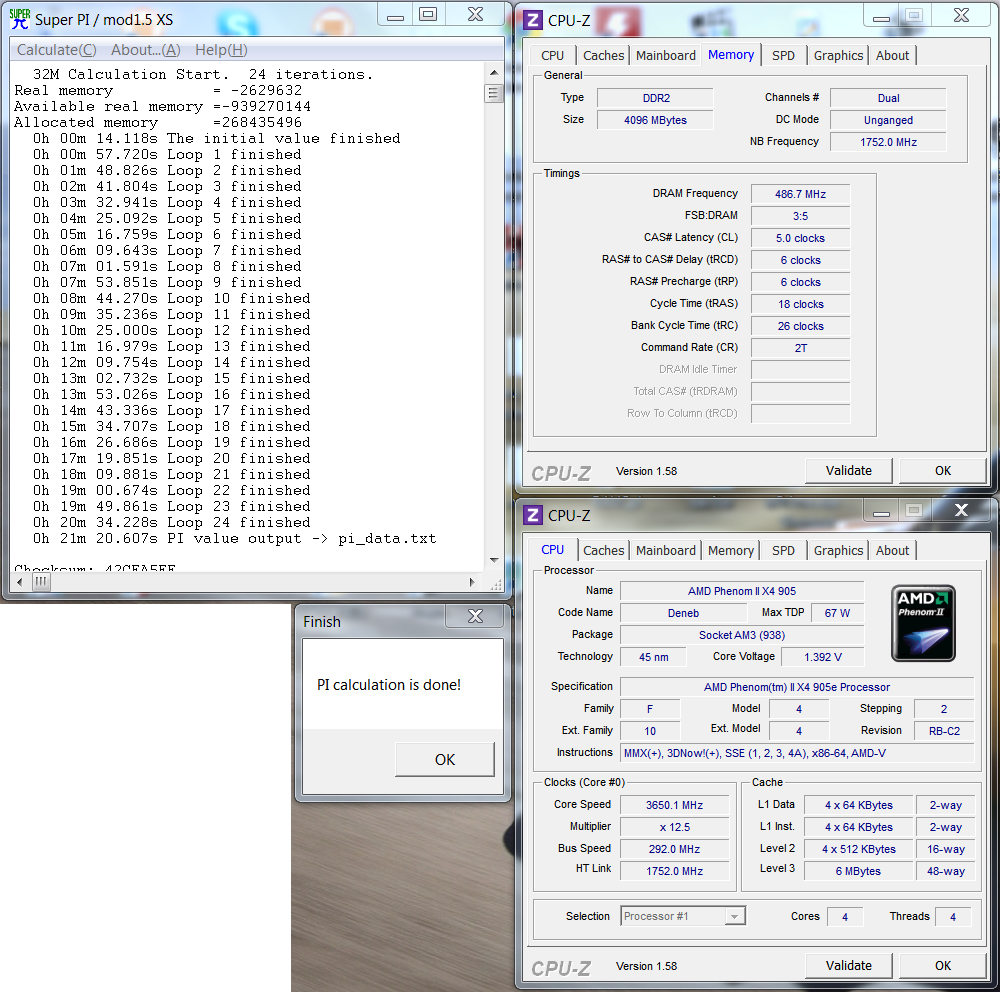1000x992 pixels.
Task: Click the PI value output pi_data.txt line
Action: (x=235, y=538)
